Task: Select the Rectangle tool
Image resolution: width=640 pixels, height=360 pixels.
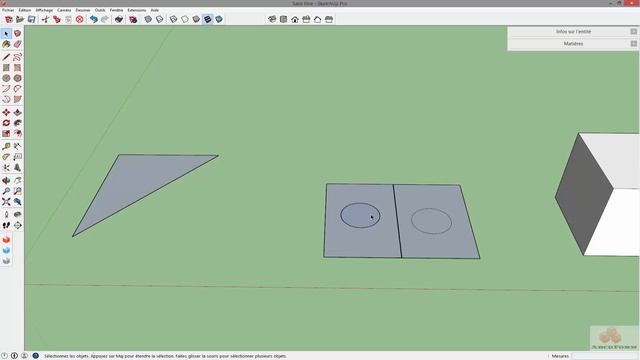Action: (x=6, y=68)
